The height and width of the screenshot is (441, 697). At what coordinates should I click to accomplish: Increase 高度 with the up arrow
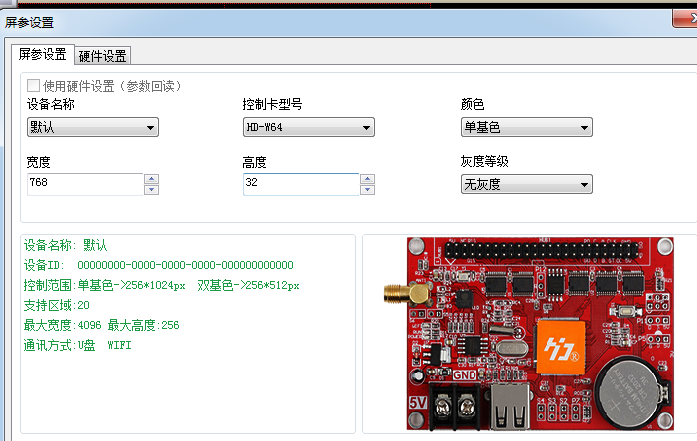click(368, 179)
